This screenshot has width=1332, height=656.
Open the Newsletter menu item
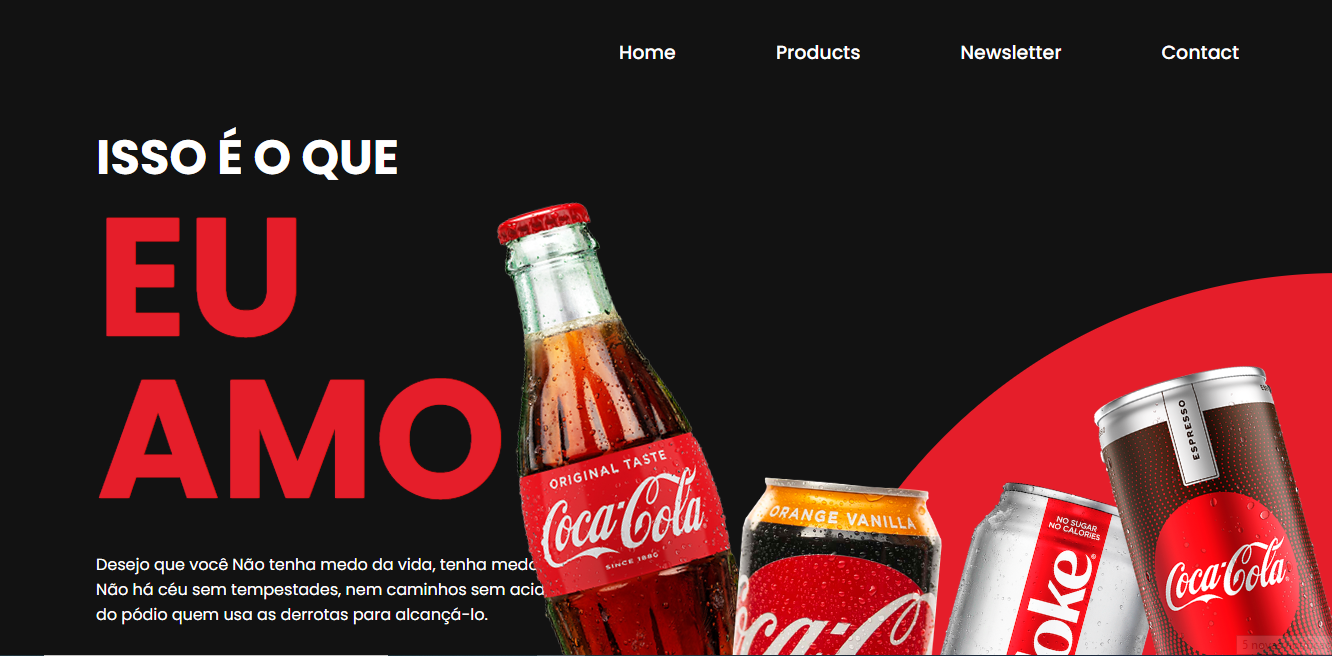click(1010, 53)
